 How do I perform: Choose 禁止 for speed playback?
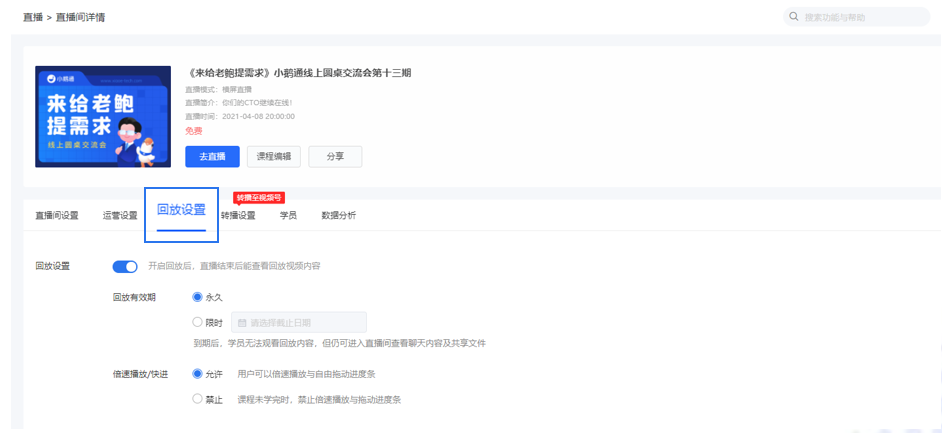pos(197,399)
